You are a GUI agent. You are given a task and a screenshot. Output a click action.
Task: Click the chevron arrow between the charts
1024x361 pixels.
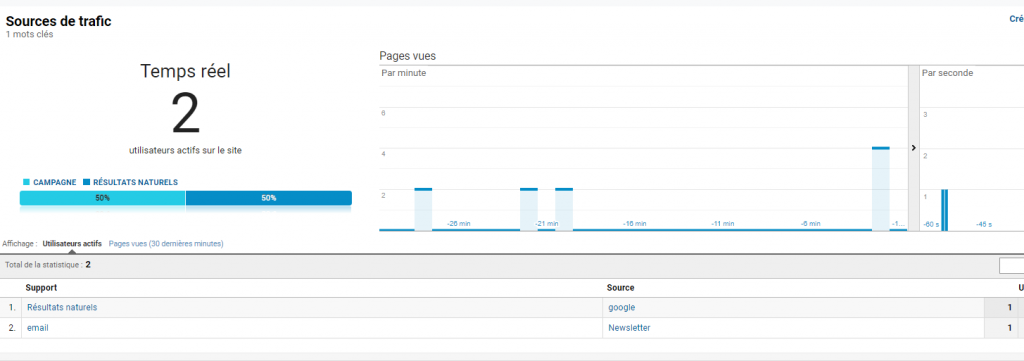pyautogui.click(x=914, y=148)
